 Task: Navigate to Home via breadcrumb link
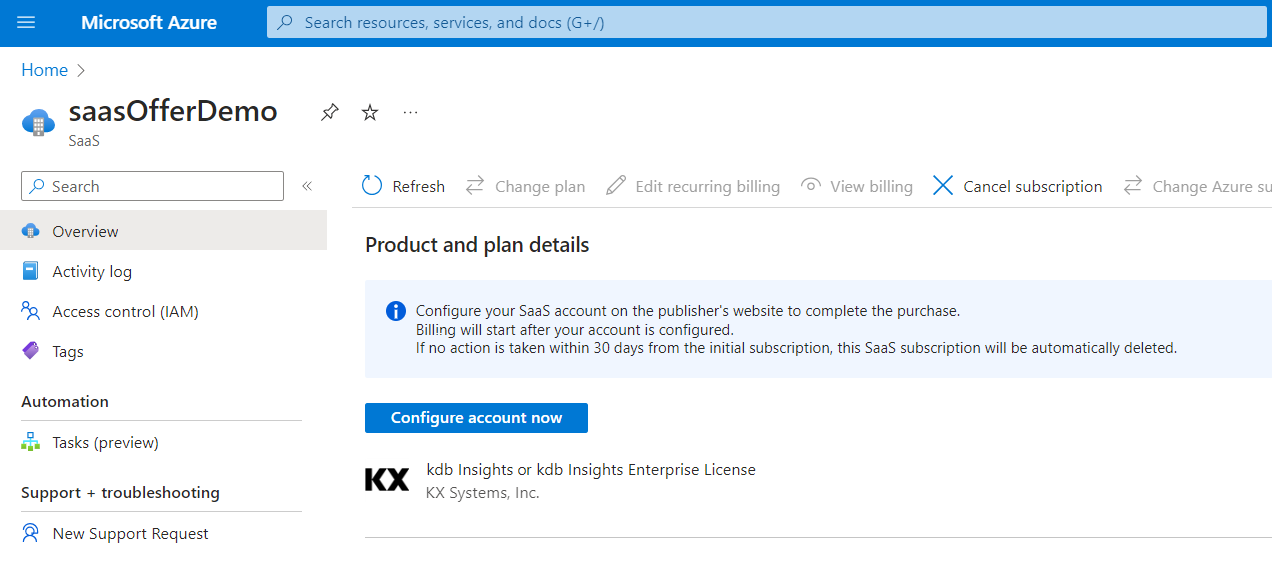point(45,70)
